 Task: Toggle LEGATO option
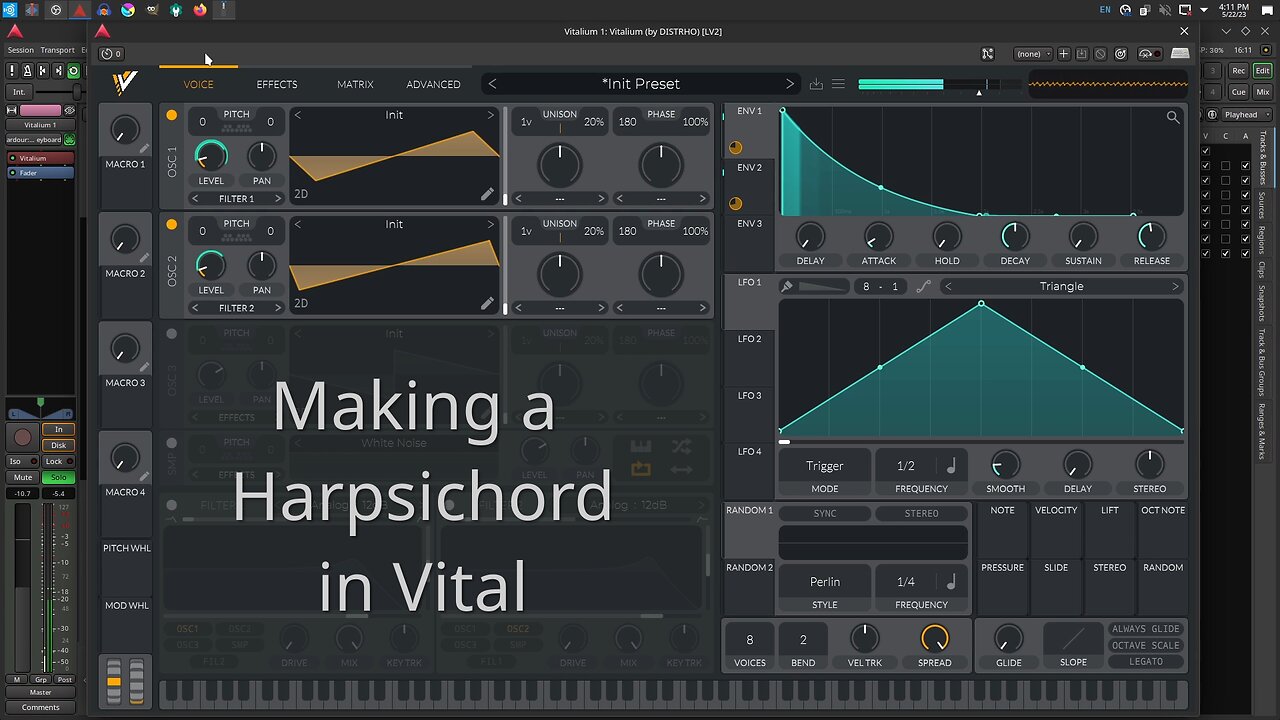[1146, 662]
